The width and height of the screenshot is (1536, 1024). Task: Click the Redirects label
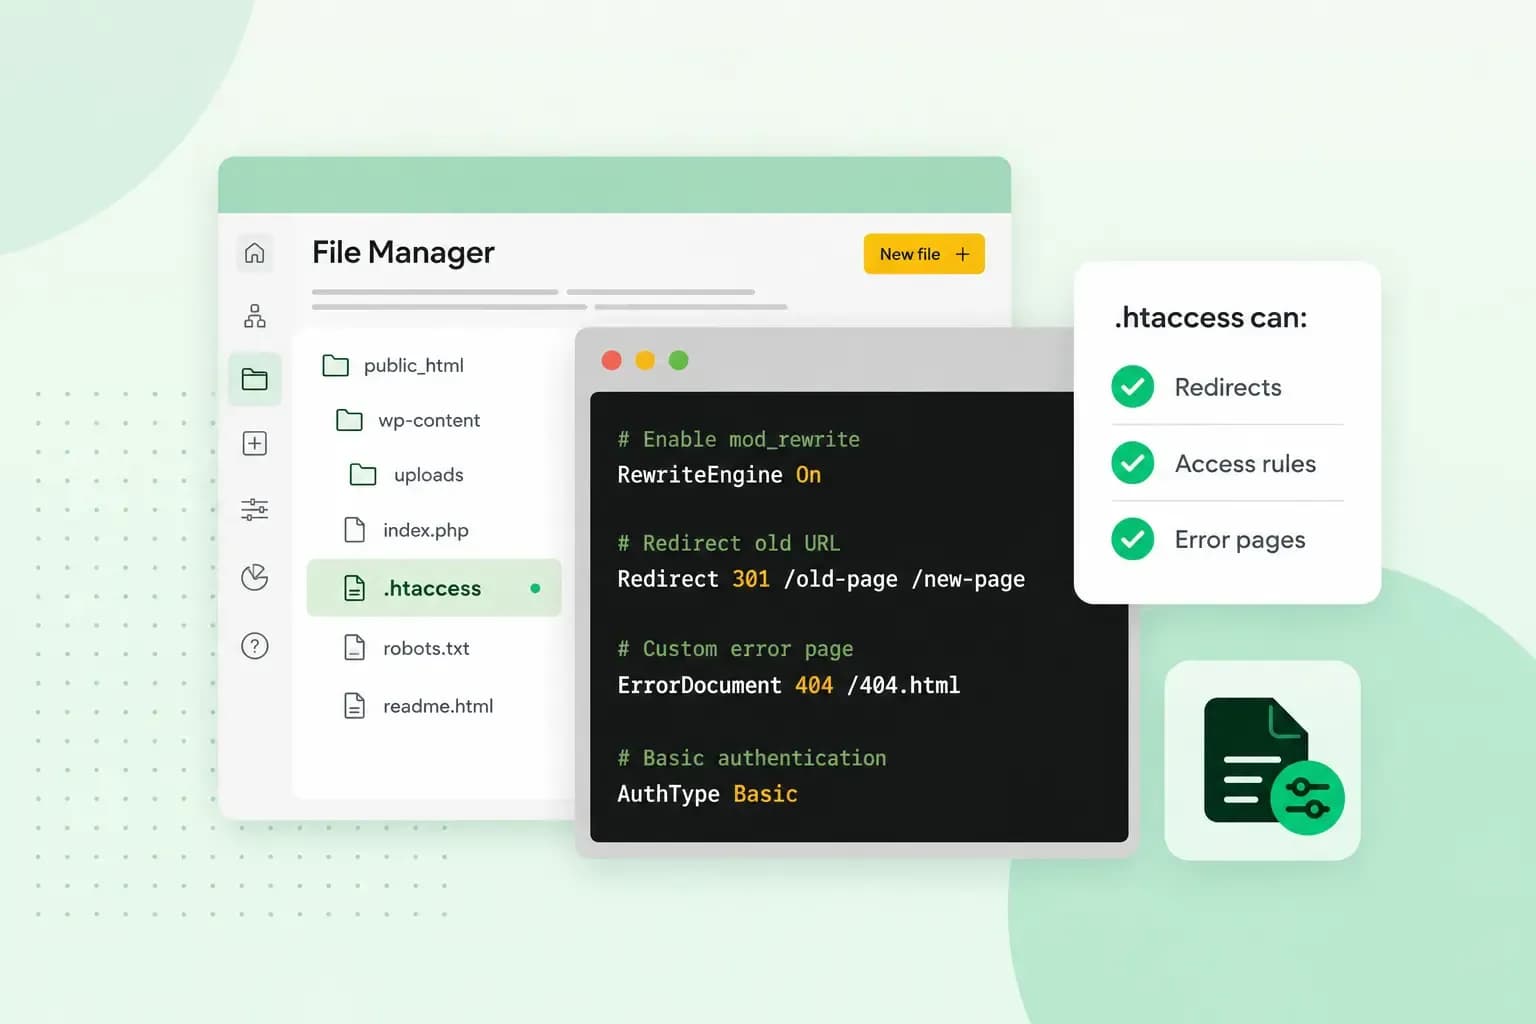1228,387
